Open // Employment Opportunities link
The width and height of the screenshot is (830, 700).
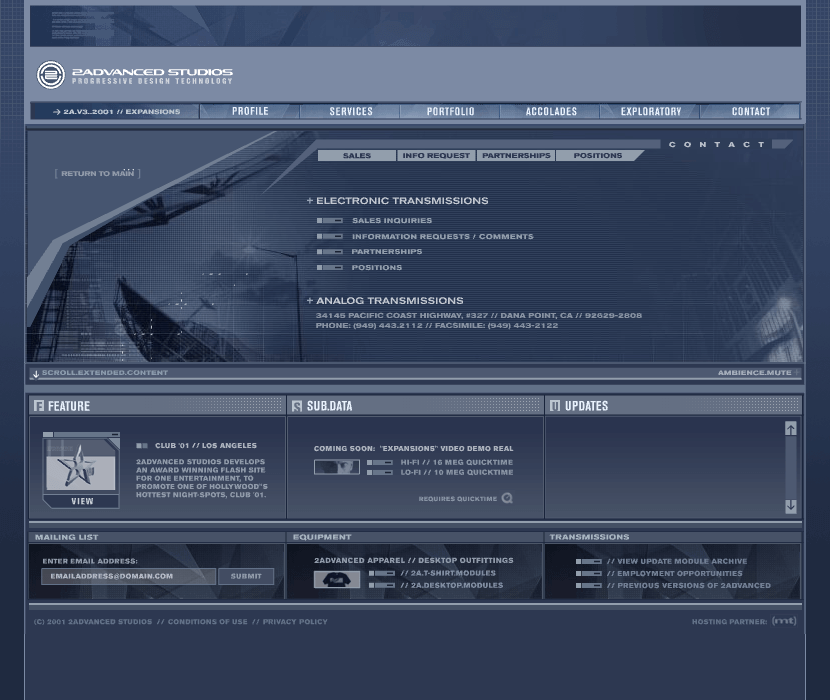[675, 573]
